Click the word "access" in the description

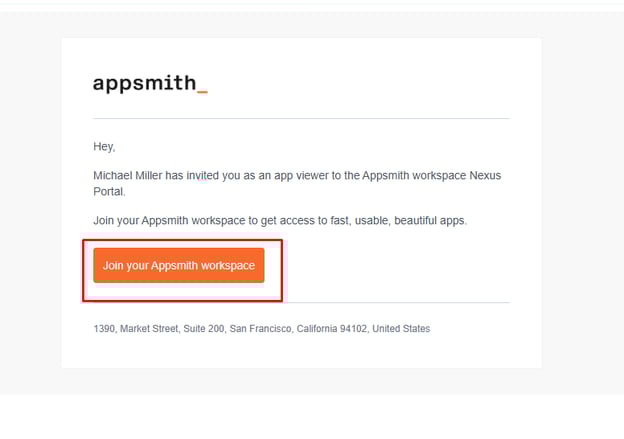[x=302, y=220]
